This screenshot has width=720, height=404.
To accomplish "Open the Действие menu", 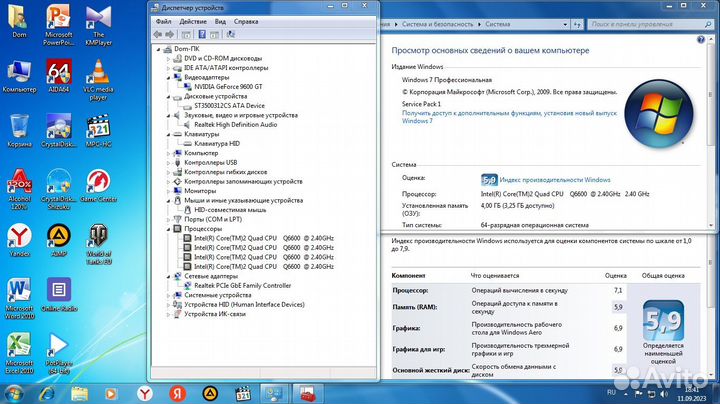I will point(193,22).
